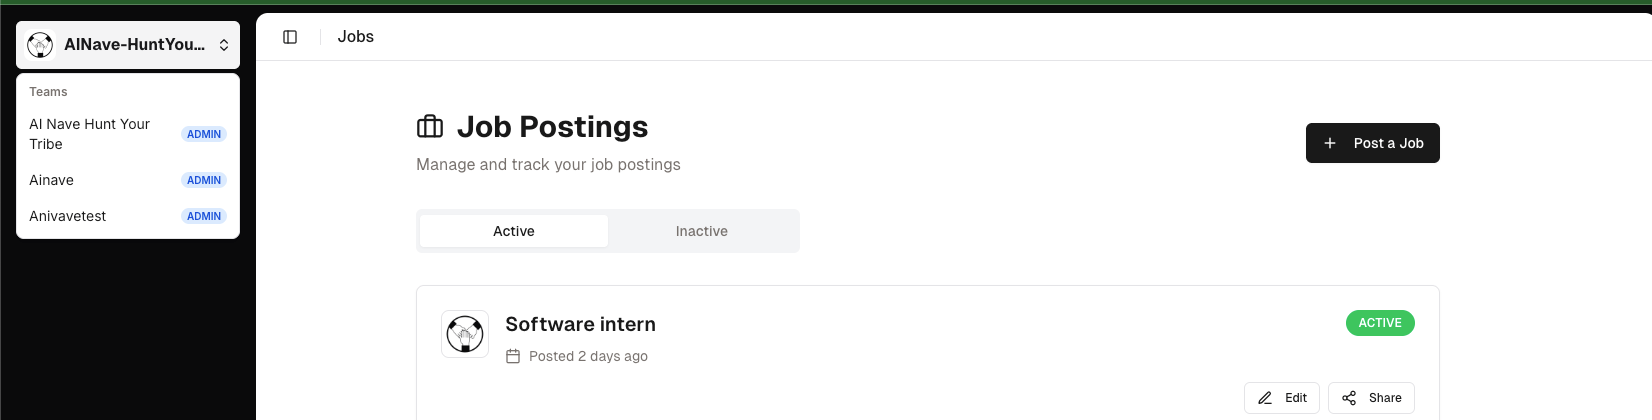1652x420 pixels.
Task: Click the AINave team logo in switcher
Action: 40,45
